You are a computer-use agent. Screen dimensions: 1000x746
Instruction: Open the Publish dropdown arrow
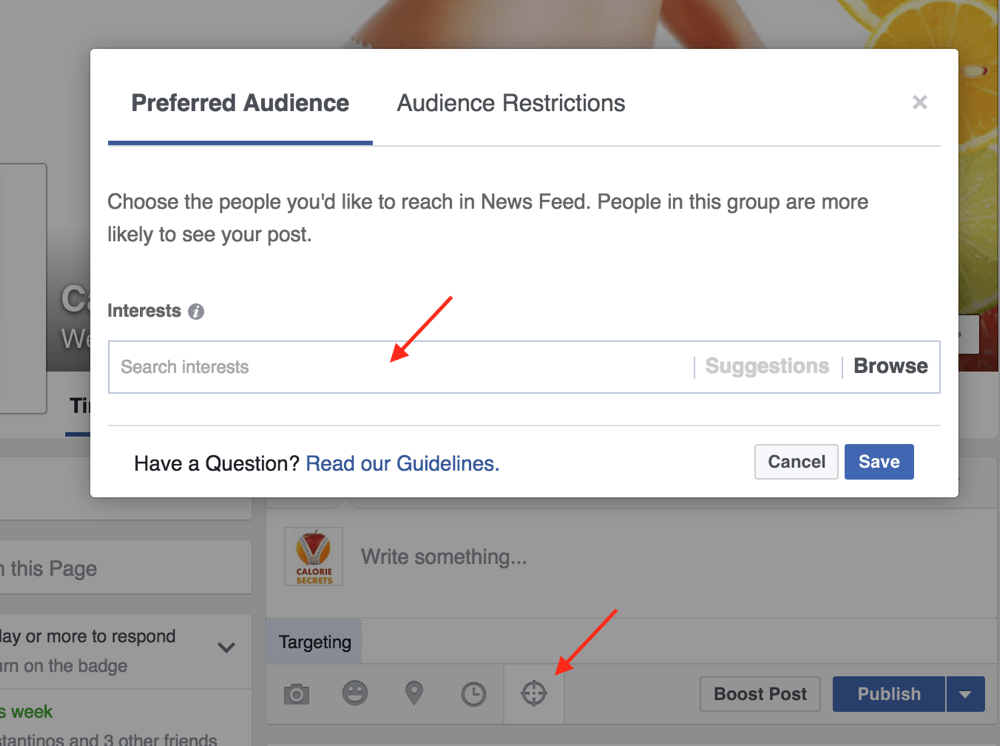point(966,694)
